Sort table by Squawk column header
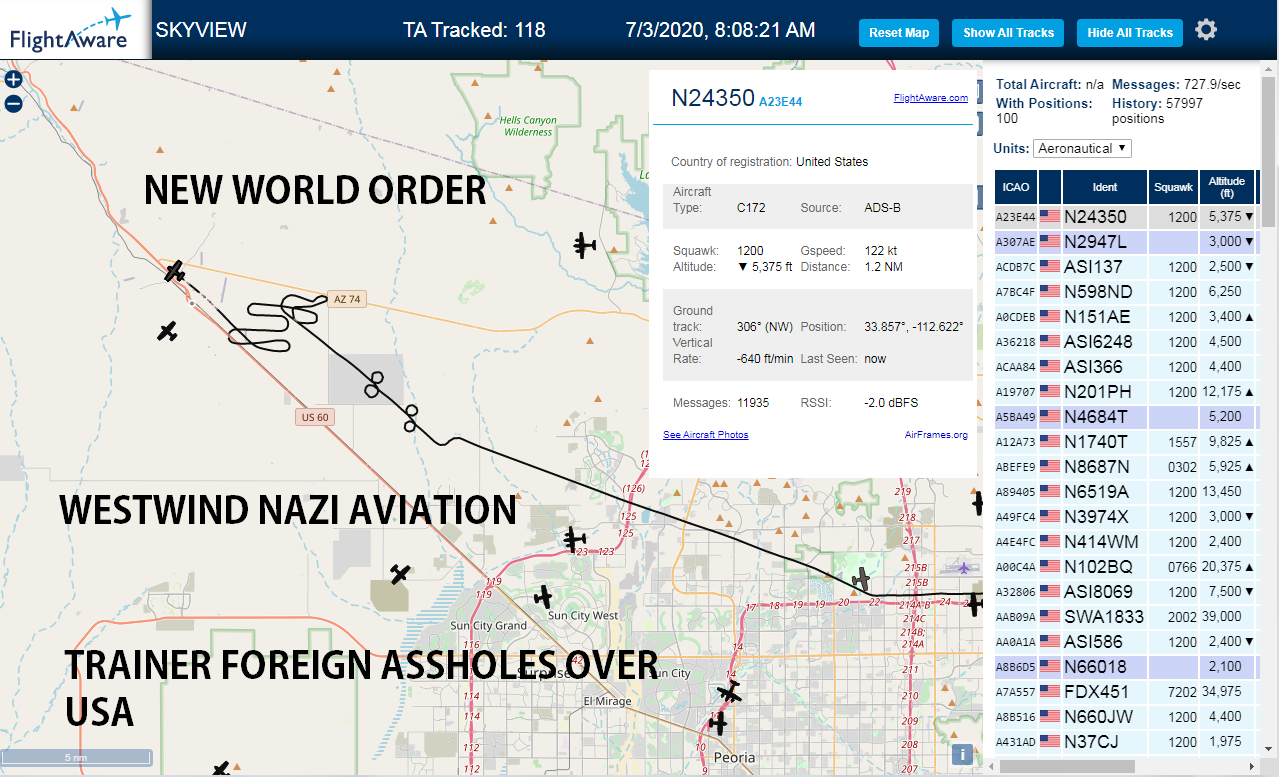Screen dimensions: 1279x777 tap(1174, 187)
